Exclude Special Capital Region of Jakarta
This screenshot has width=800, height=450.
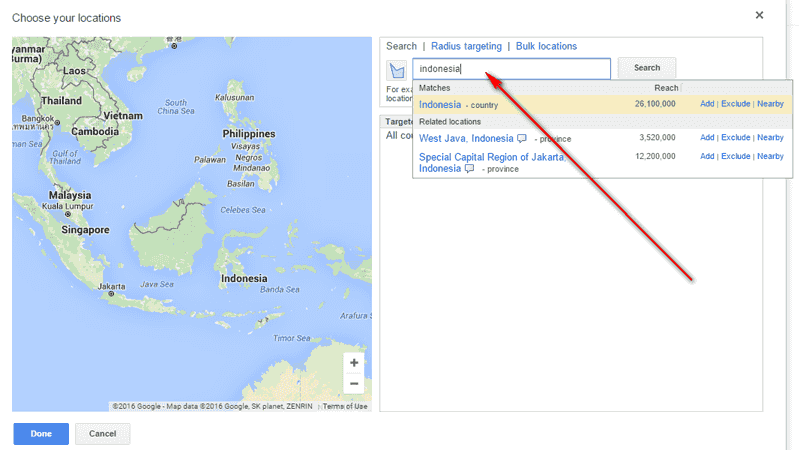click(x=735, y=157)
